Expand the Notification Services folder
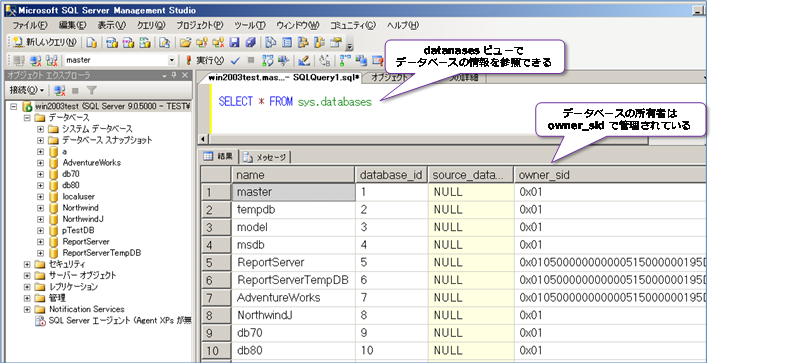800x364 pixels. [27, 309]
